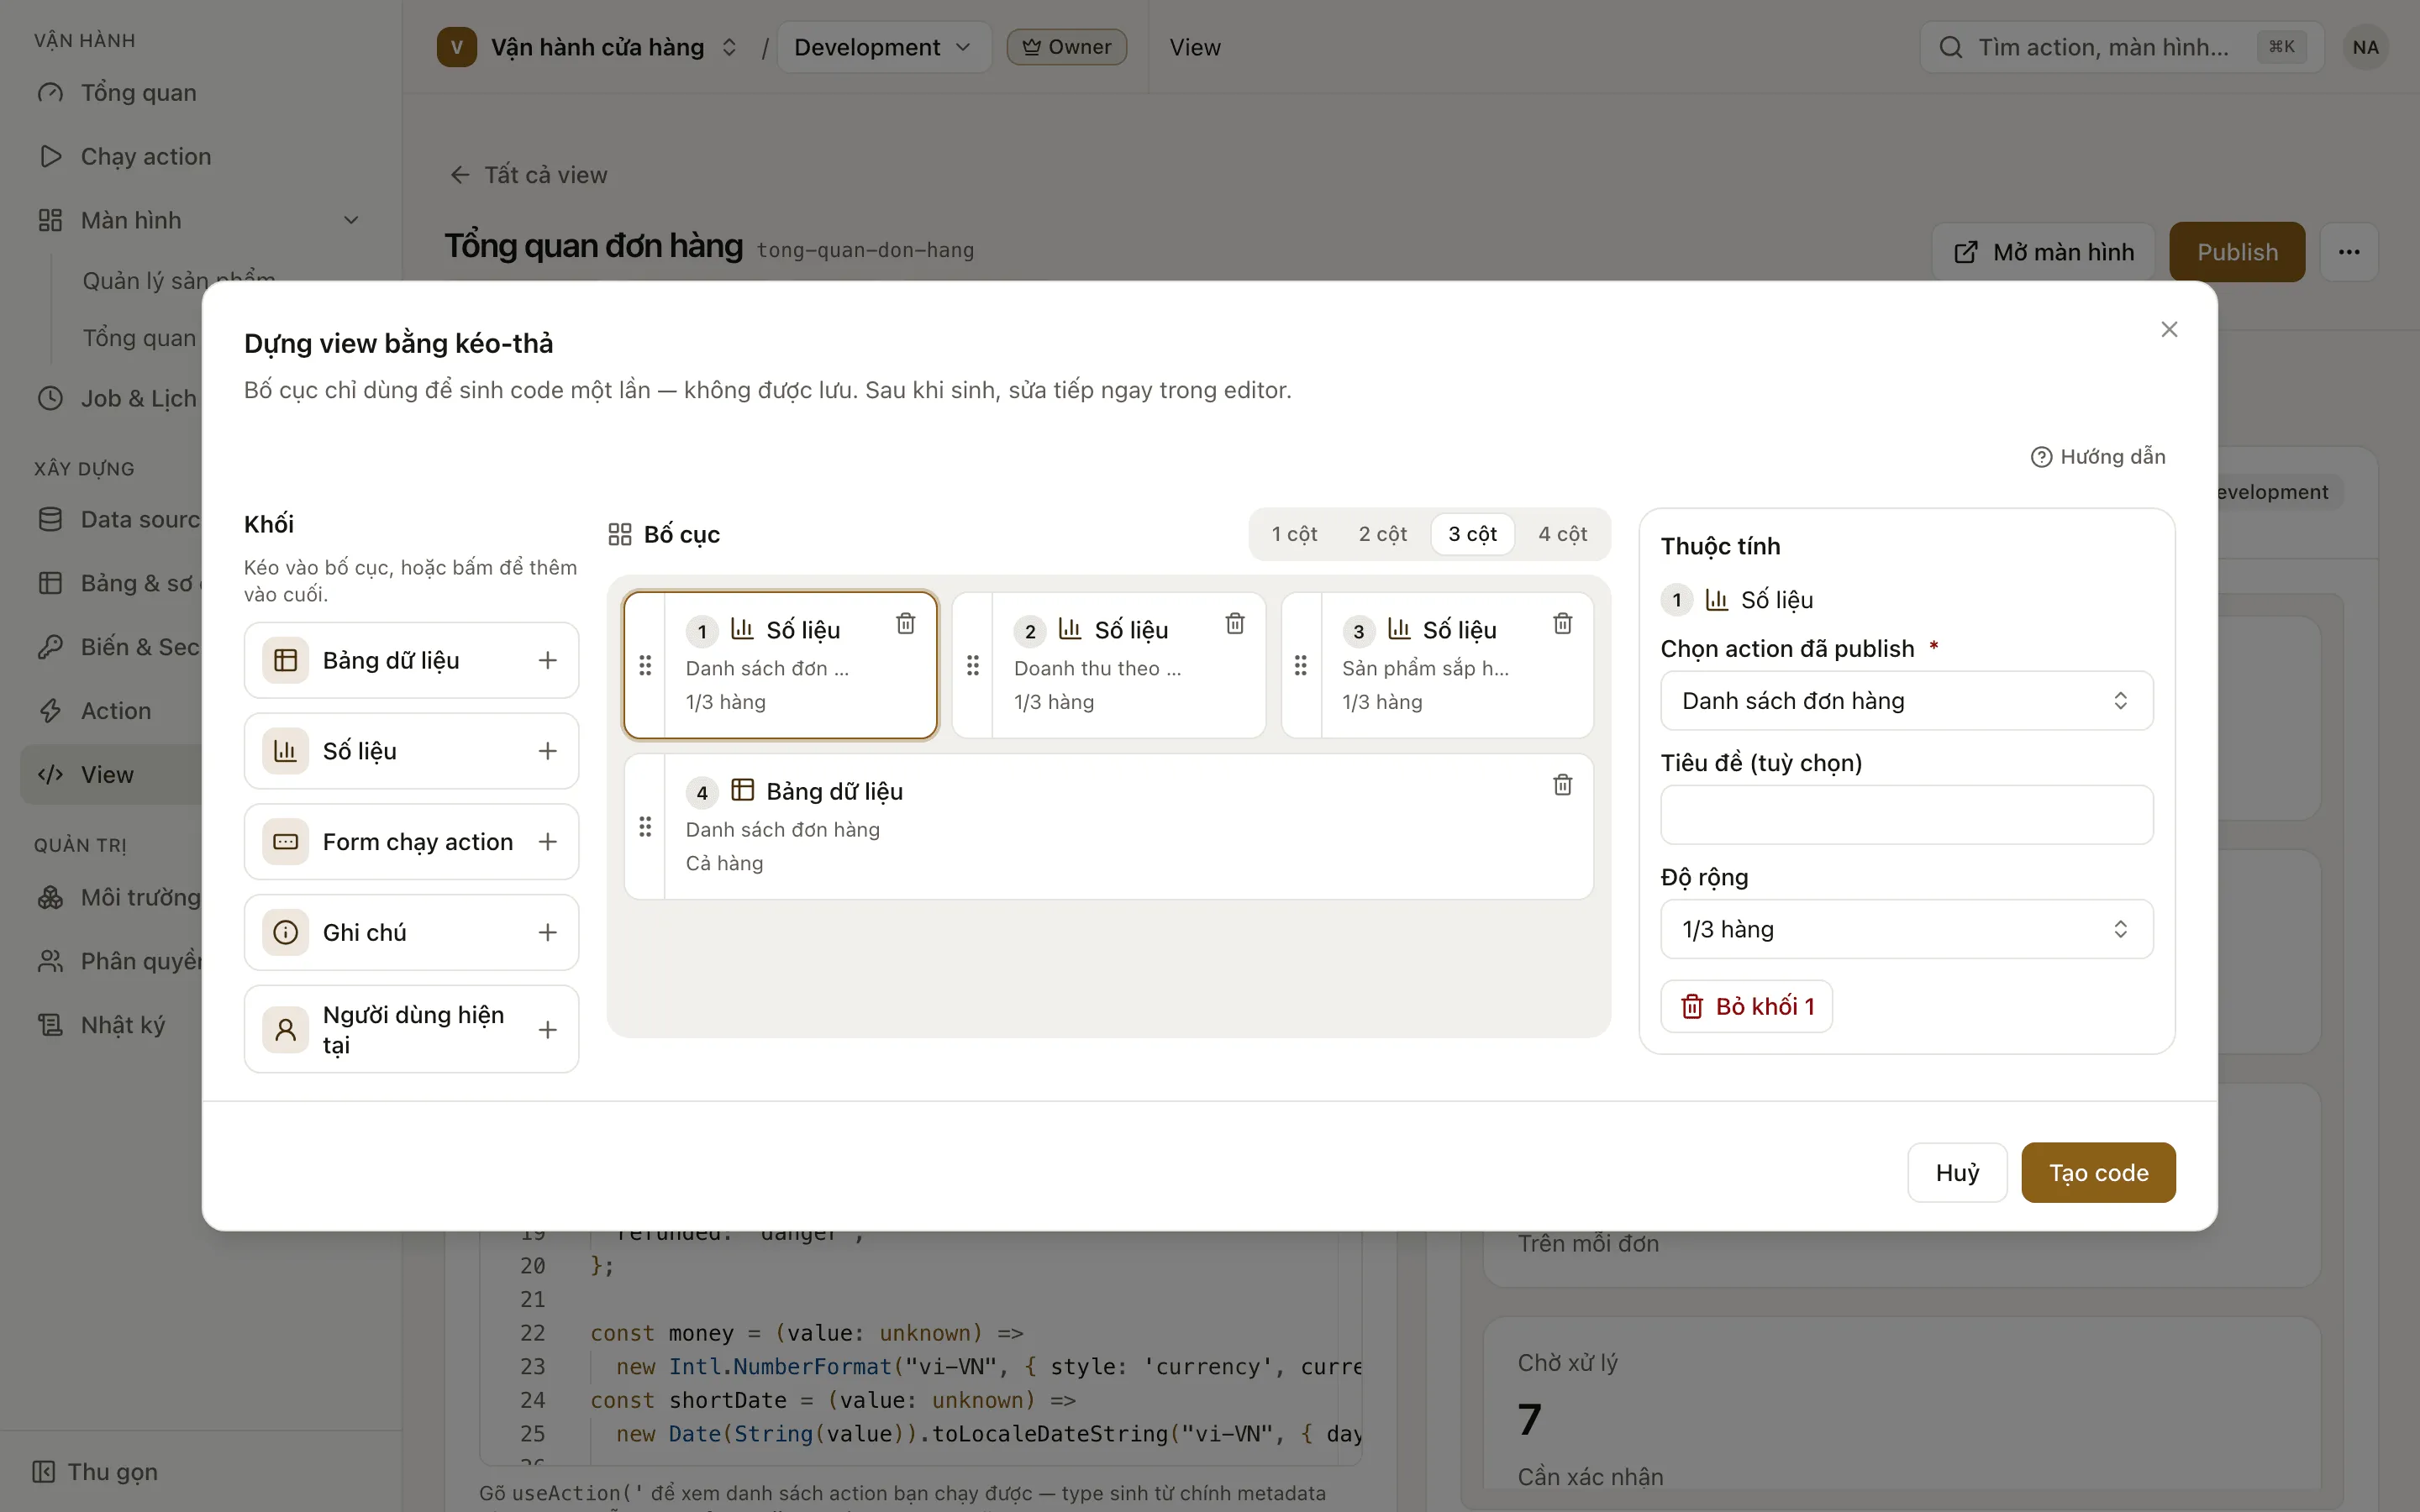Collapse sidebar with Thu gọn

[x=96, y=1472]
